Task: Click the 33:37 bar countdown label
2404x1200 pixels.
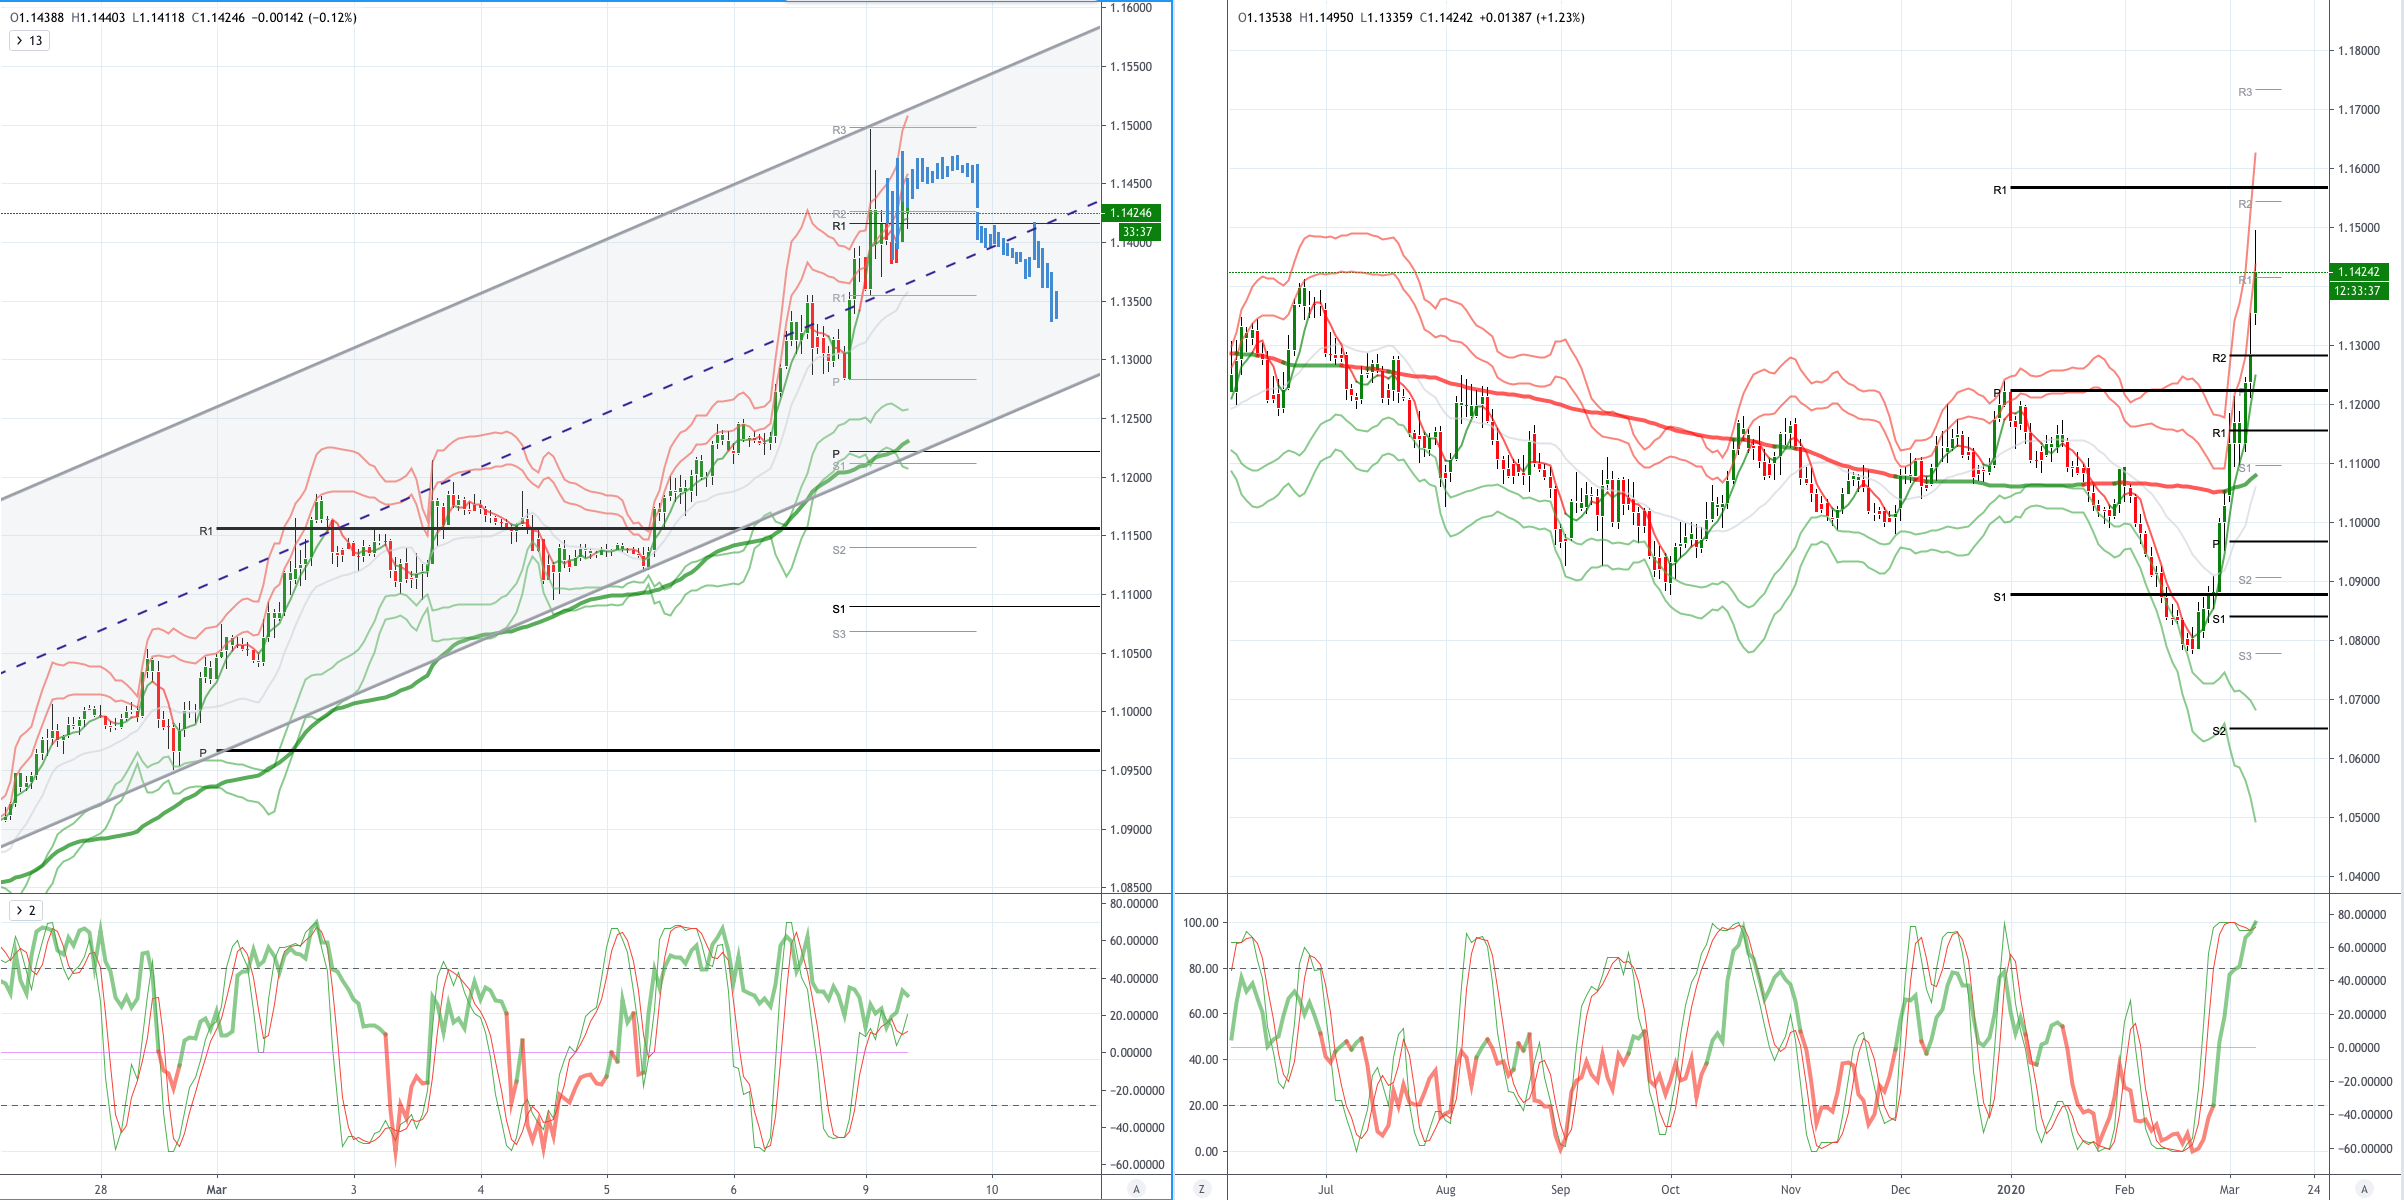Action: point(1138,232)
